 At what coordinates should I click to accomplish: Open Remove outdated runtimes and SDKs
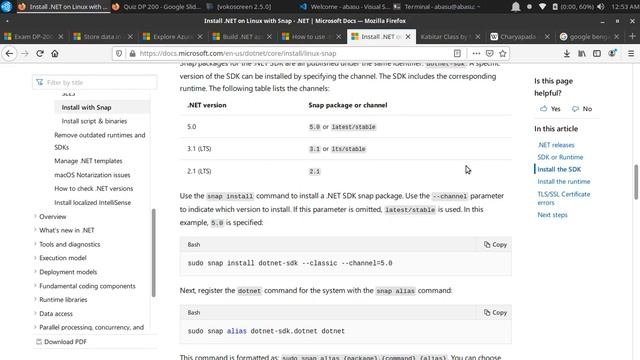(100, 141)
